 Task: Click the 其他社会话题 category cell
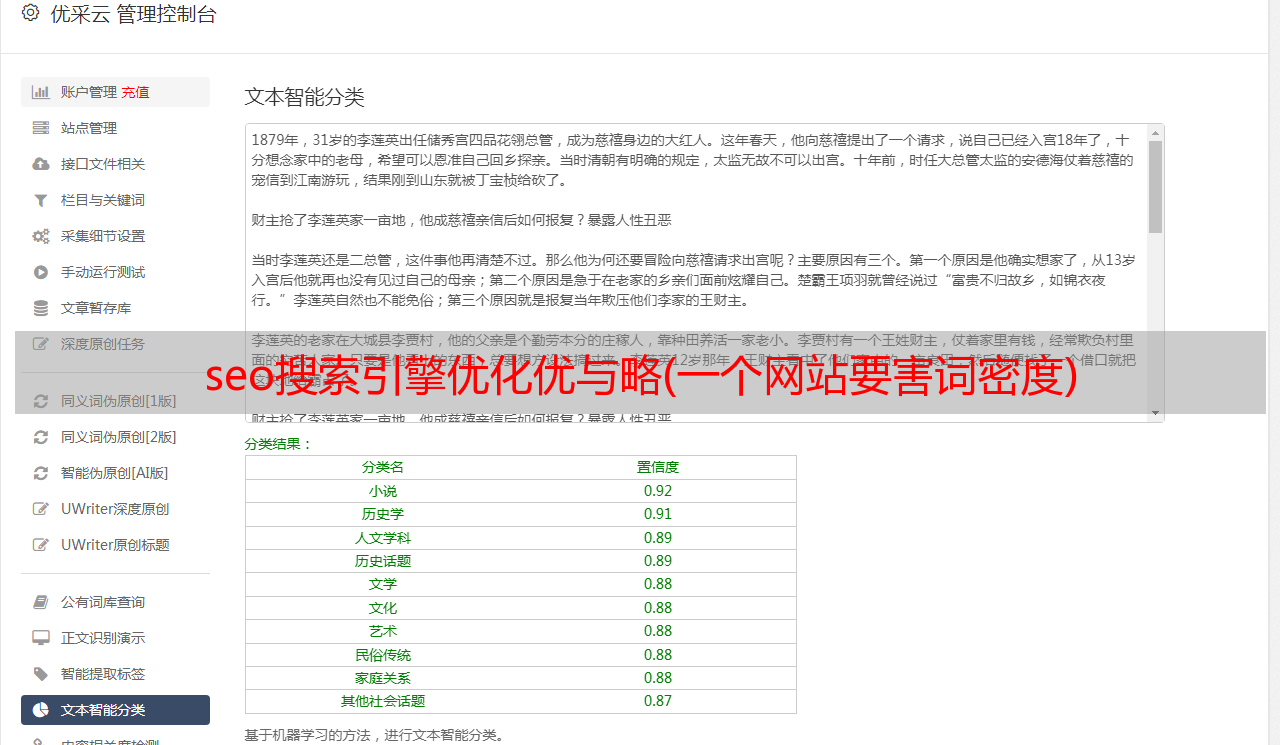383,701
